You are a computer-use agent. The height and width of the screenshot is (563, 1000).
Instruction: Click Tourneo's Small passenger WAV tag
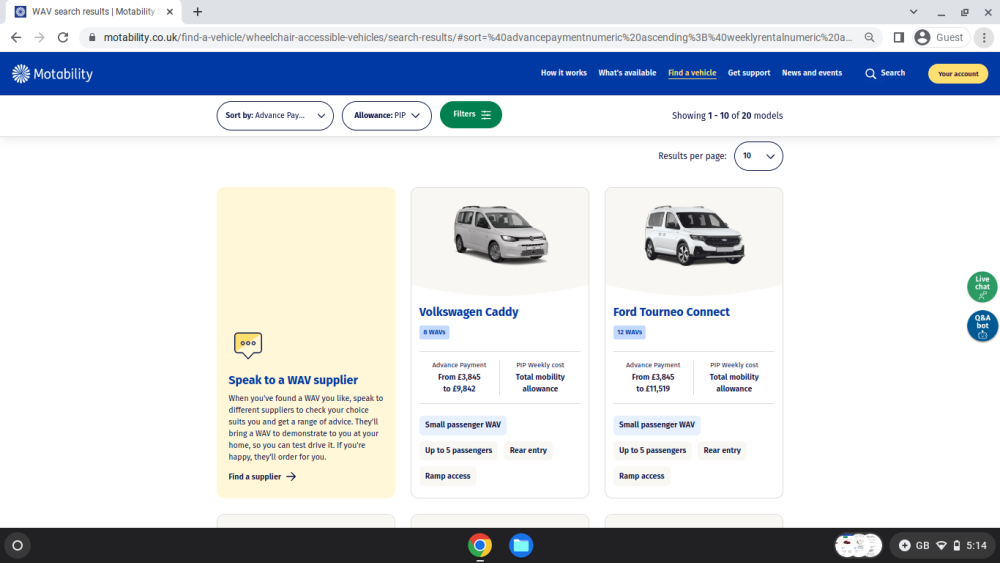[x=657, y=425]
